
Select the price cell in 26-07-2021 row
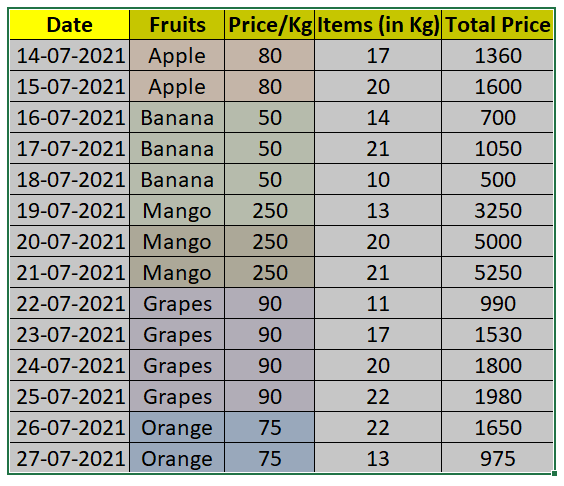(269, 427)
